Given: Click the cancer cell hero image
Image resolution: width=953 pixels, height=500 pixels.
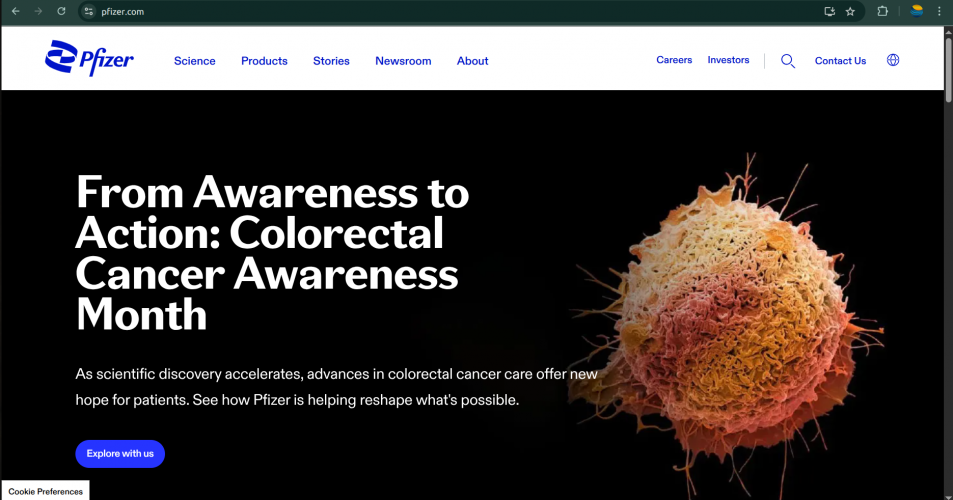Looking at the screenshot, I should [x=726, y=328].
